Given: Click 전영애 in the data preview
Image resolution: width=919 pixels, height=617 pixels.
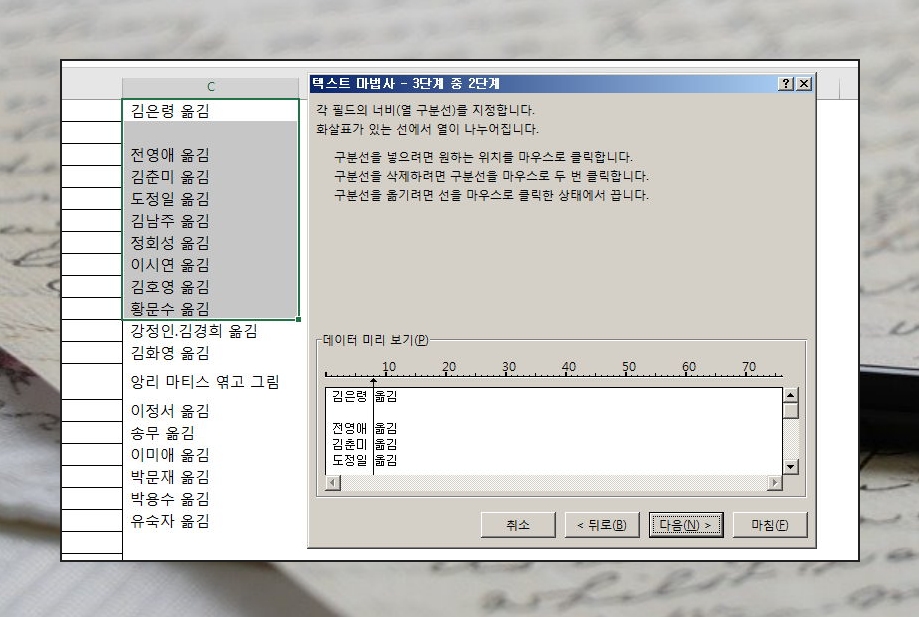Looking at the screenshot, I should (x=349, y=428).
